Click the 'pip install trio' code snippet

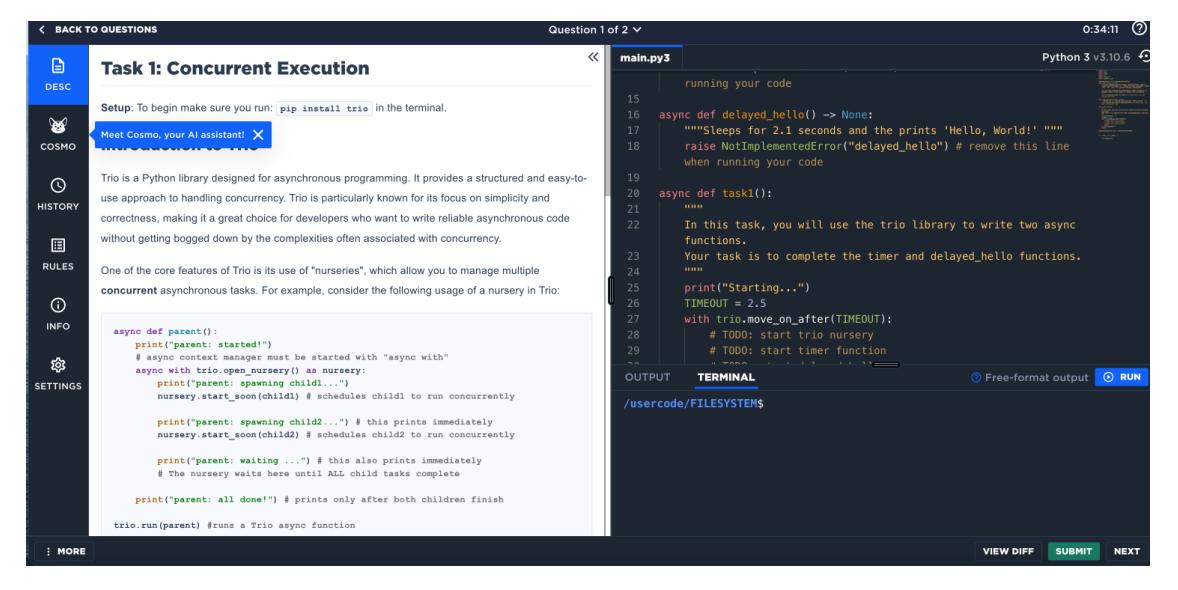pos(324,108)
